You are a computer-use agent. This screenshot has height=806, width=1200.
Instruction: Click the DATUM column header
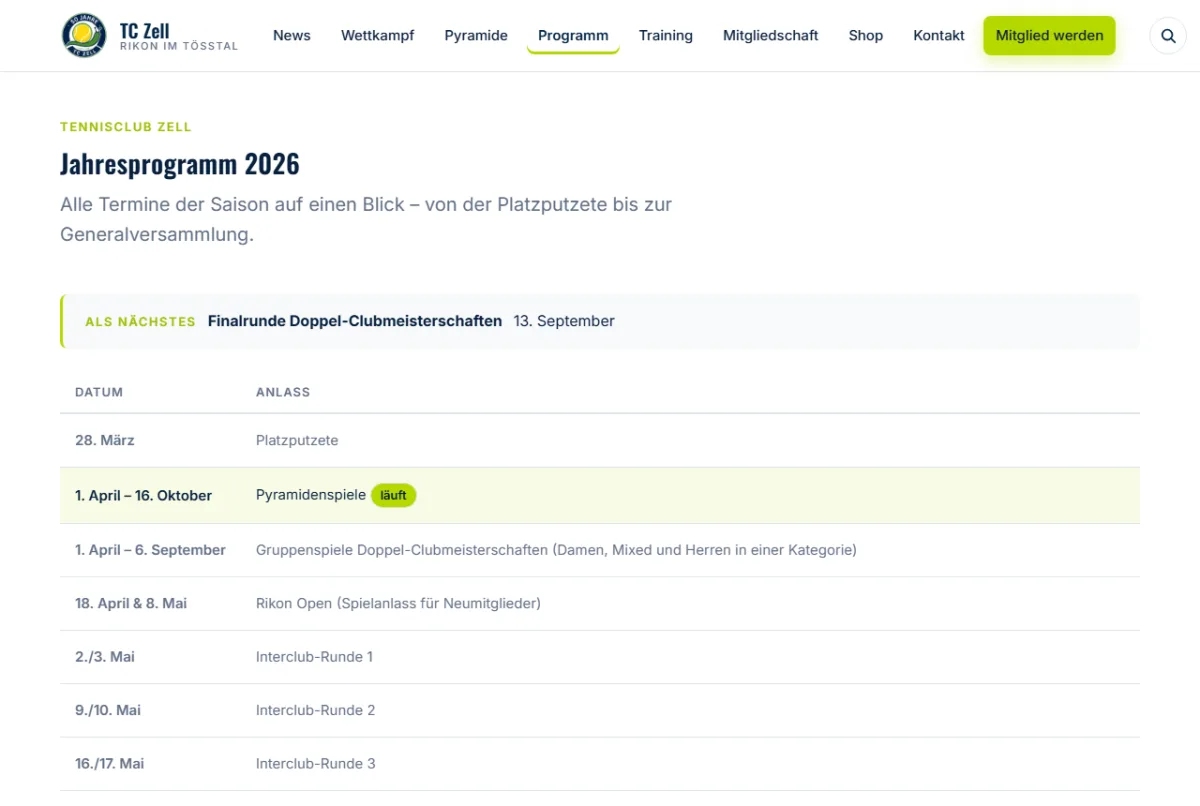pos(99,392)
